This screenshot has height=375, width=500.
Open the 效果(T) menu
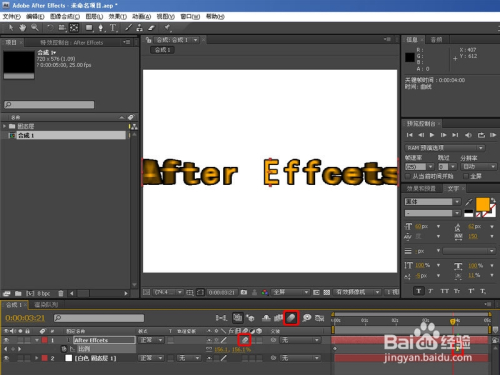coord(118,16)
